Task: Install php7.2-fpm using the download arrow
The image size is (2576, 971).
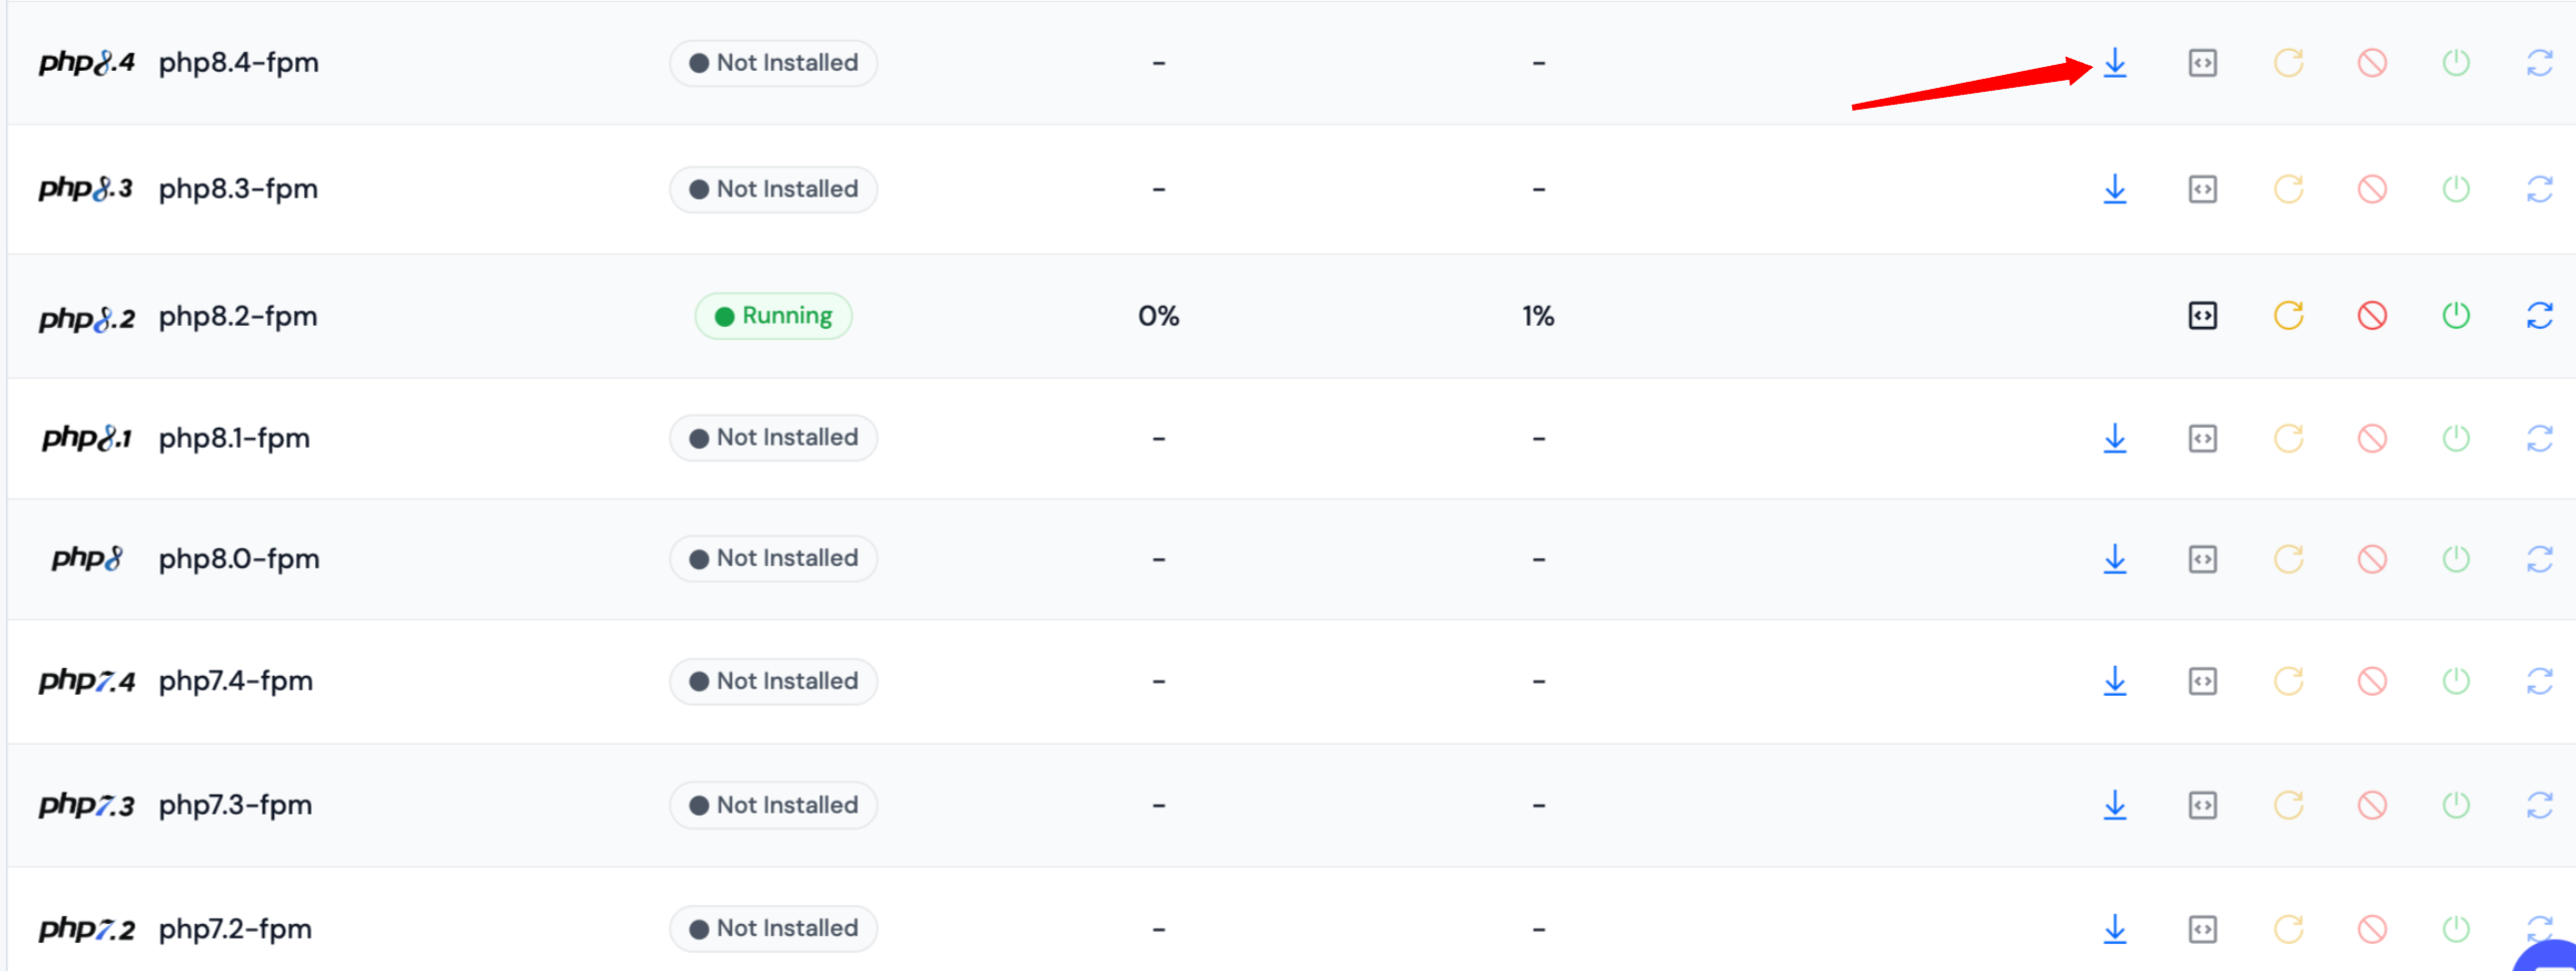Action: 2114,929
